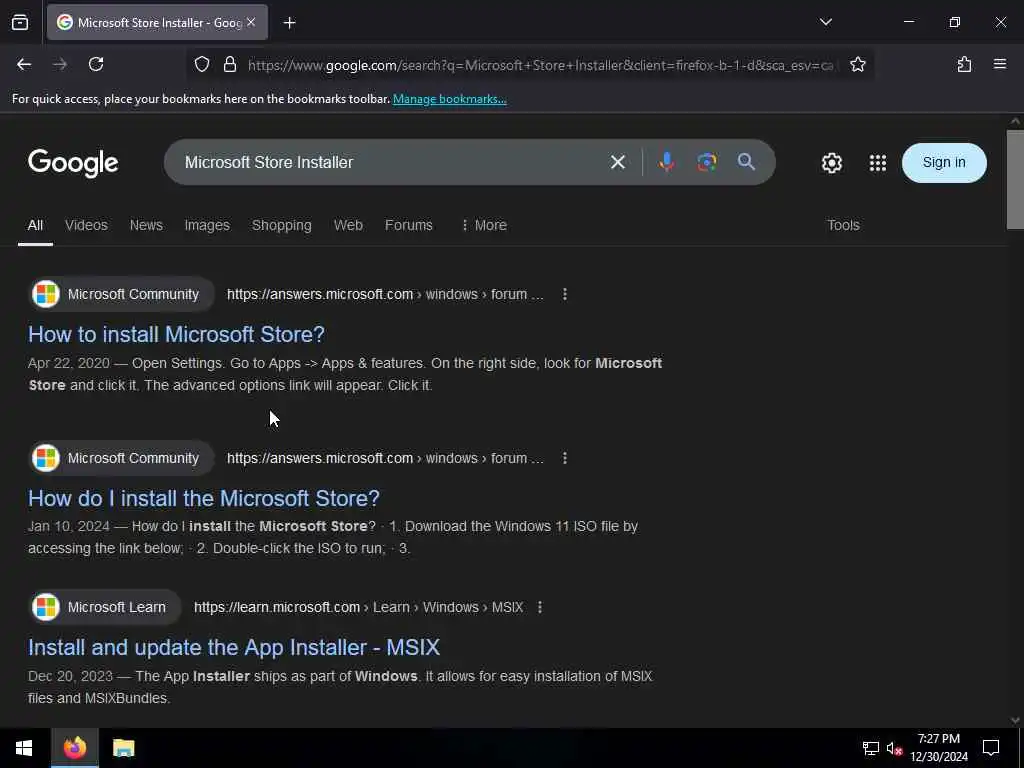Image resolution: width=1024 pixels, height=768 pixels.
Task: Select the All results tab
Action: 35,225
